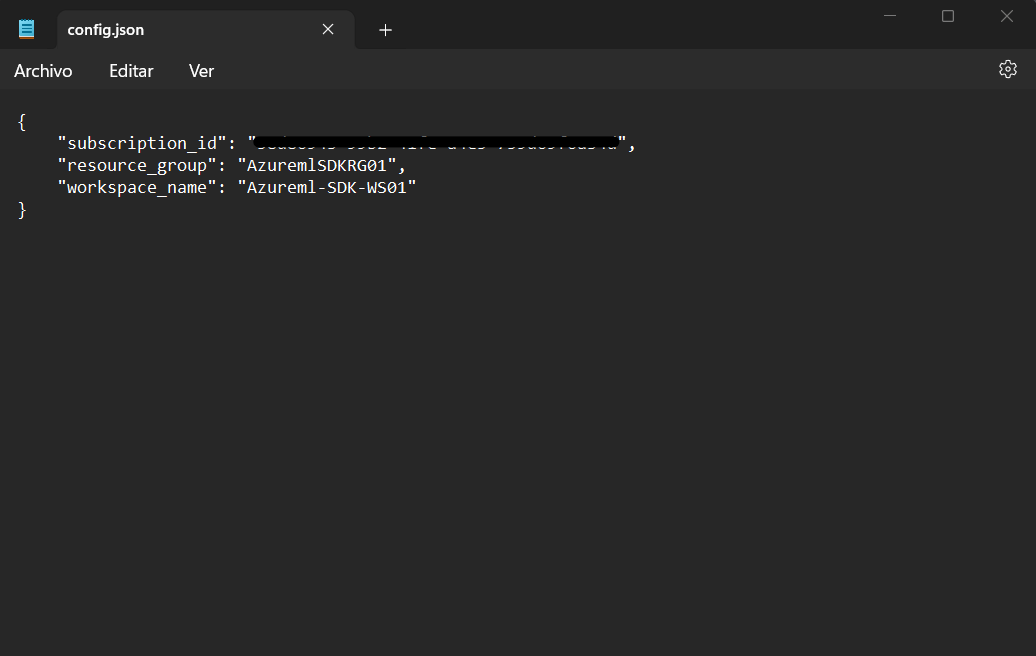Open the Archivo menu
Image resolution: width=1036 pixels, height=656 pixels.
tap(43, 71)
